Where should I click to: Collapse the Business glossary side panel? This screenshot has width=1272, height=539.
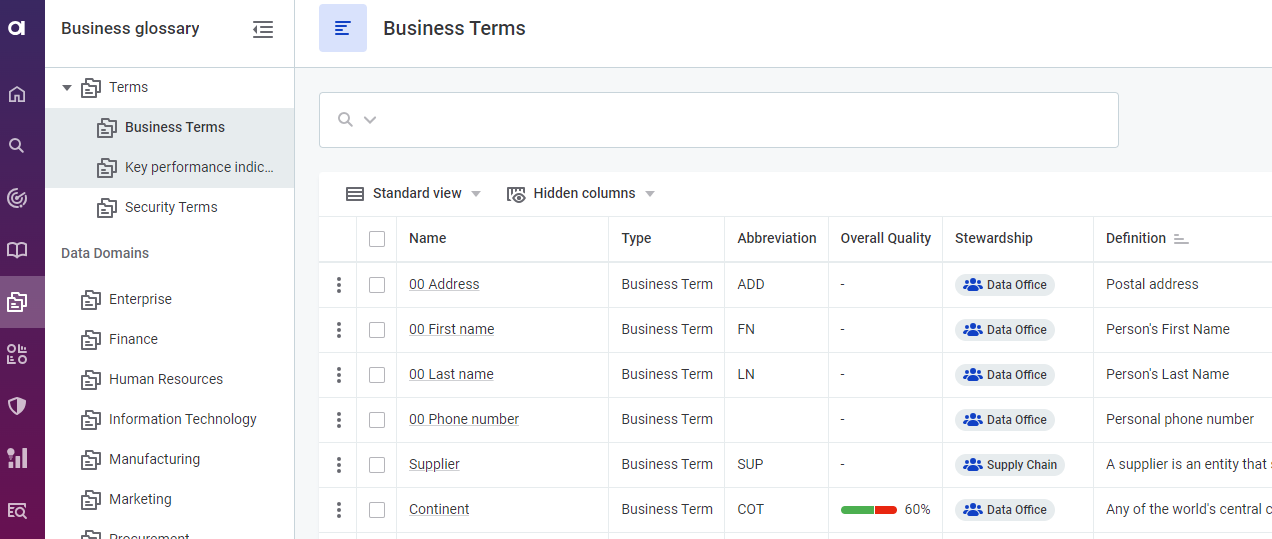(x=263, y=29)
